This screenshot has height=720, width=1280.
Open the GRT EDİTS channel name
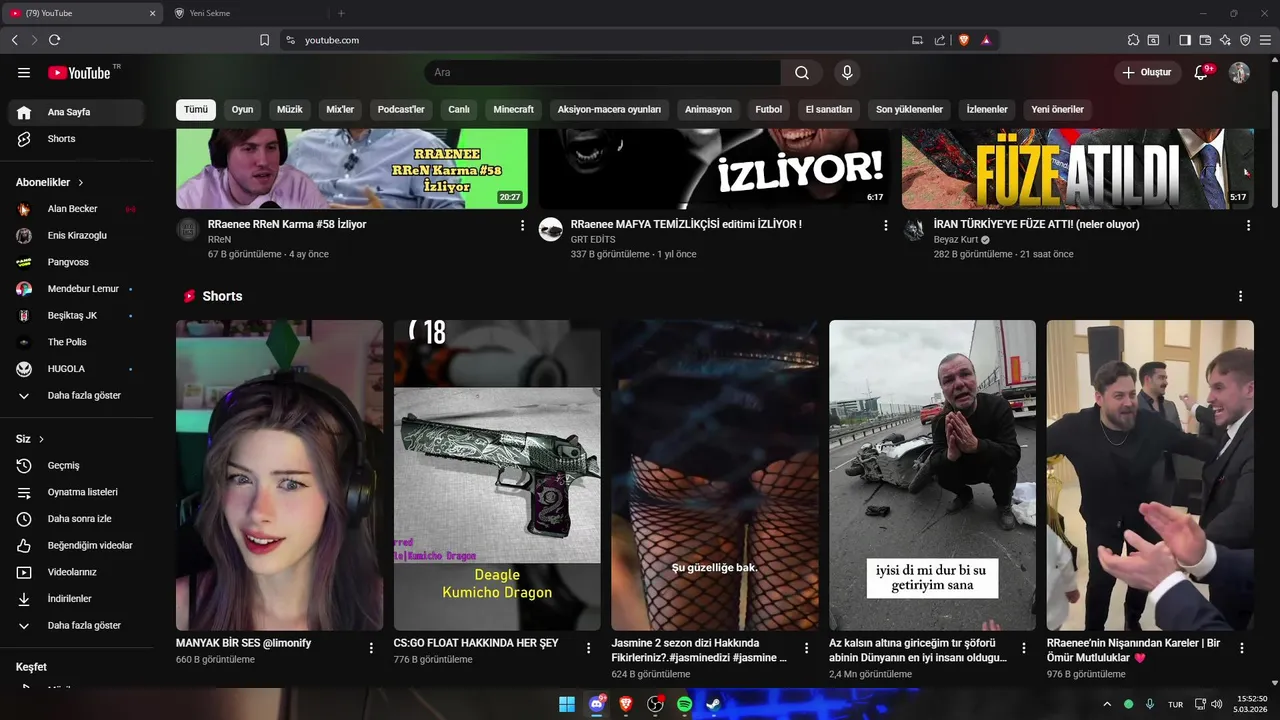click(x=593, y=240)
